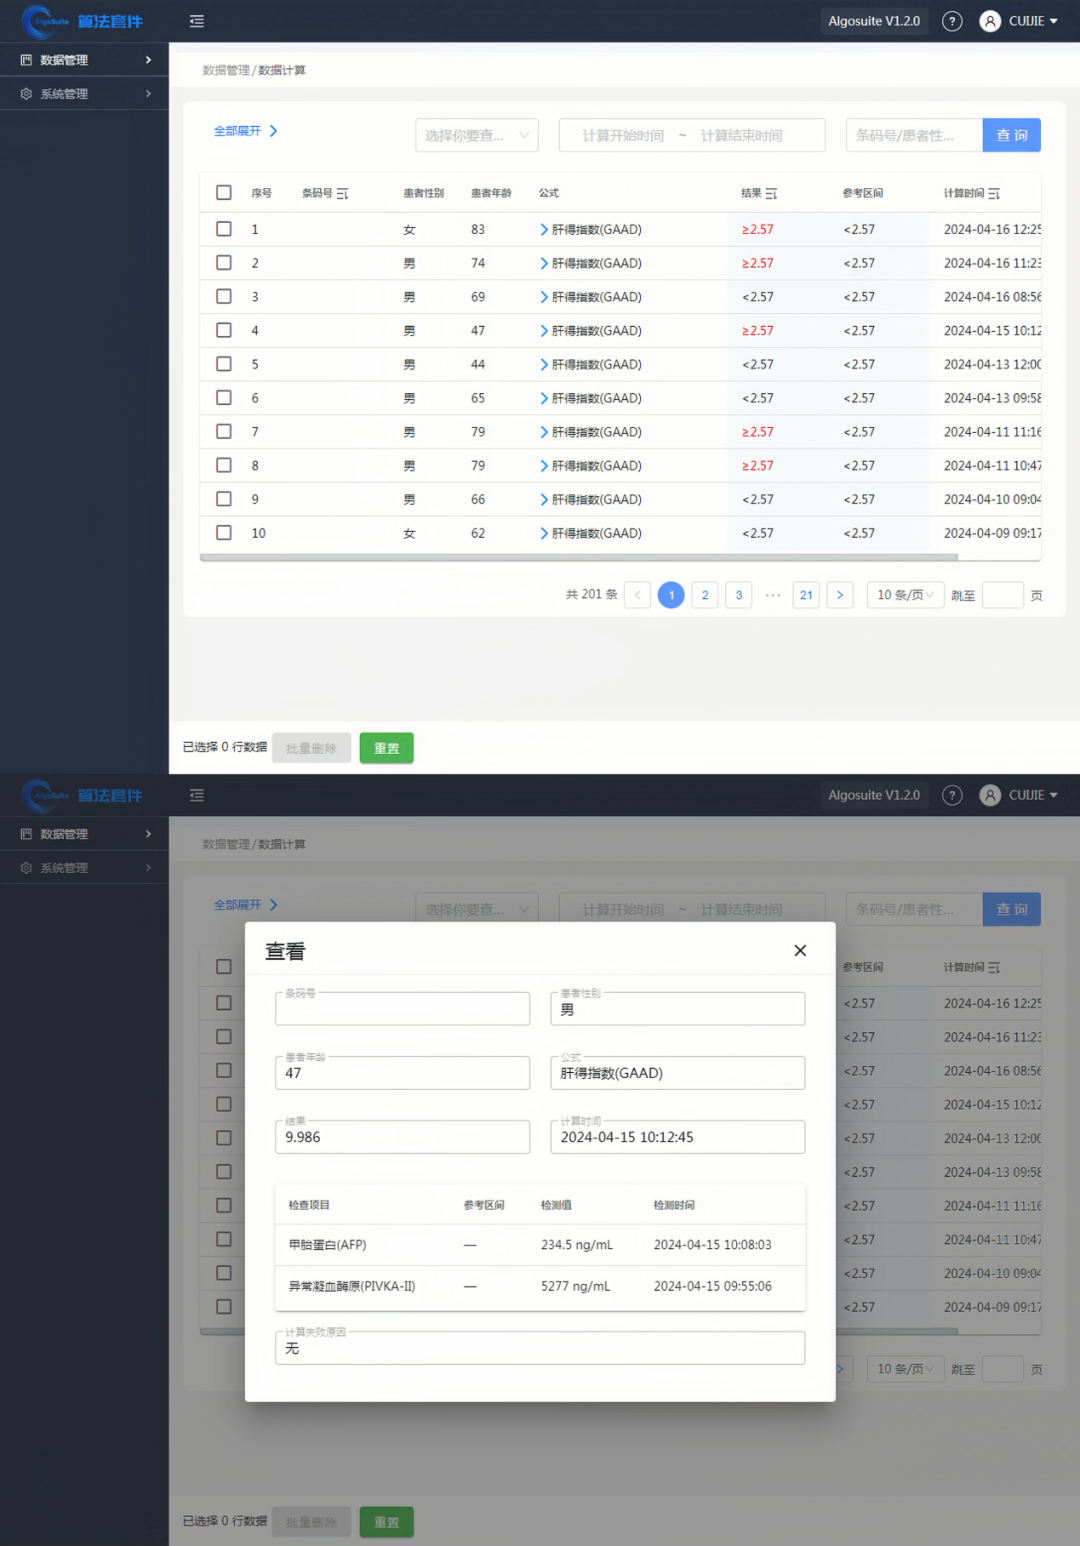Click 公式 field showing 肝得指数(GAAD) in dialog
Image resolution: width=1080 pixels, height=1546 pixels.
point(678,1073)
